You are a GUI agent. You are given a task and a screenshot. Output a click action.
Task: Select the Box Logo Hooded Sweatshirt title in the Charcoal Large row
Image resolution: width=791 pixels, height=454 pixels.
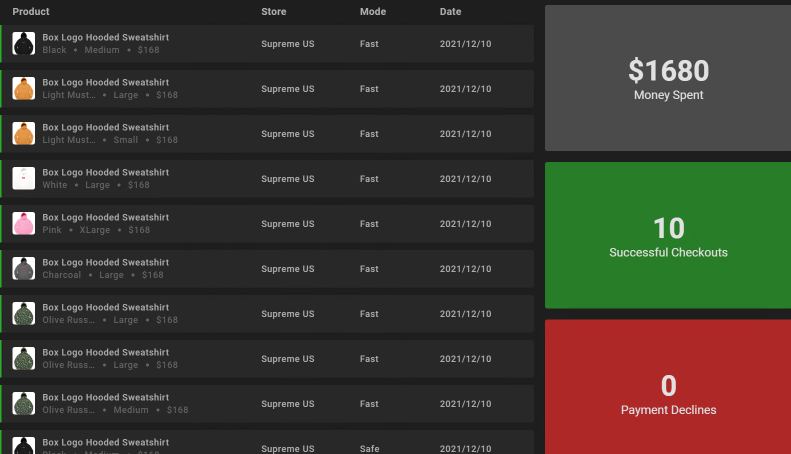[105, 262]
